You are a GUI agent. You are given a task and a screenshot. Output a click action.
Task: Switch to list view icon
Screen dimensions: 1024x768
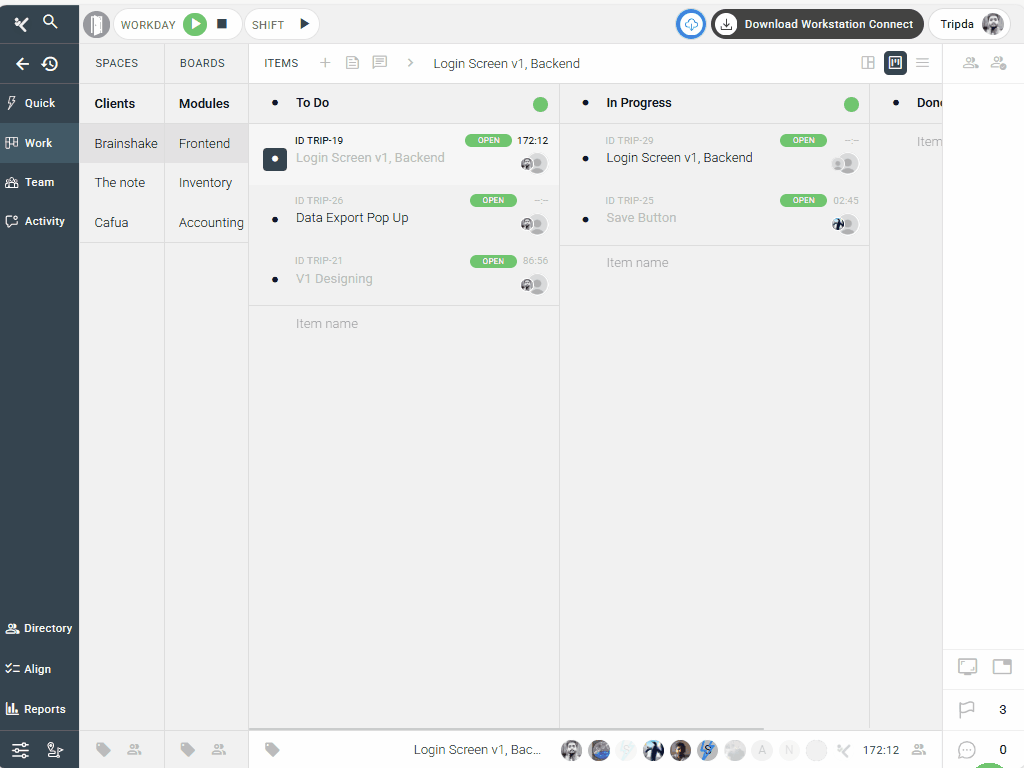pos(922,63)
